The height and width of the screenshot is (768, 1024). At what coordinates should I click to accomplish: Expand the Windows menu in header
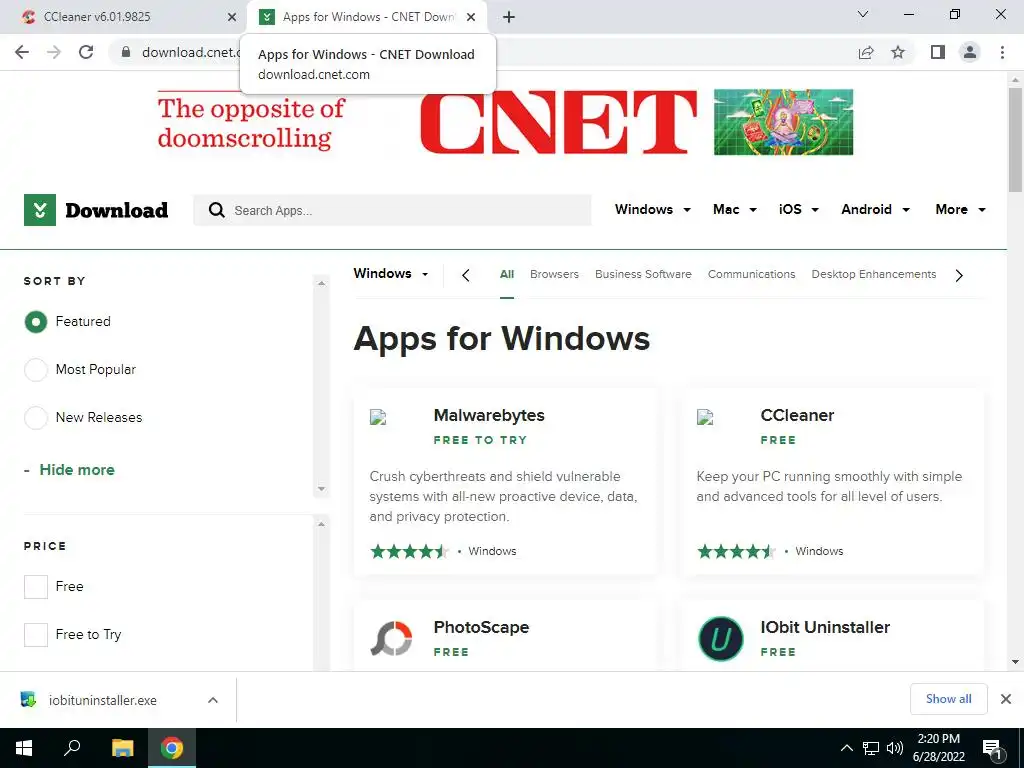[x=652, y=210]
